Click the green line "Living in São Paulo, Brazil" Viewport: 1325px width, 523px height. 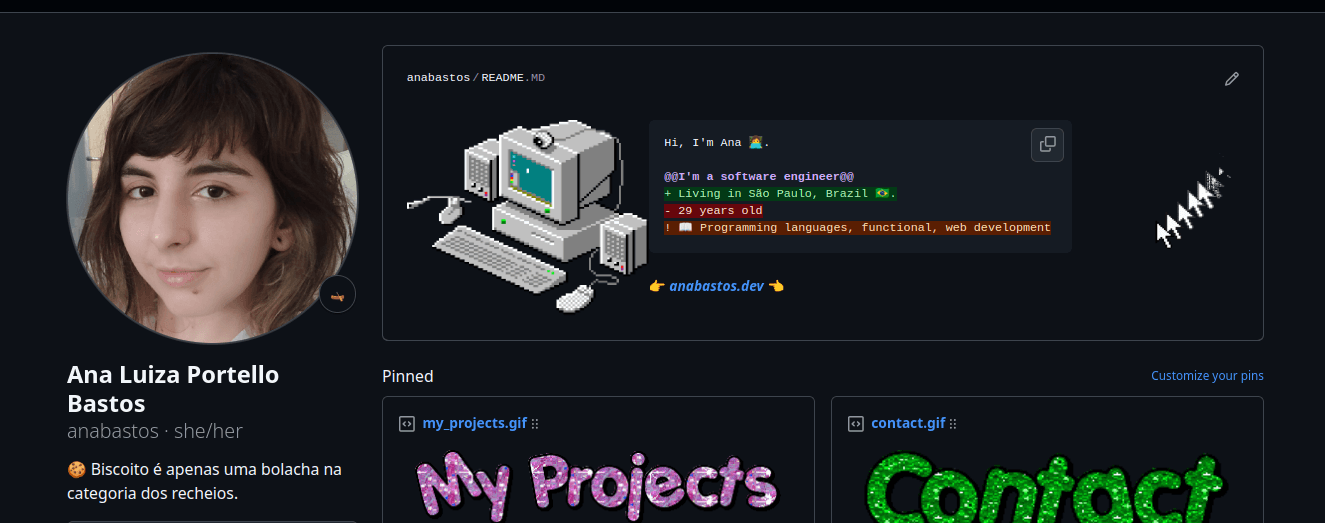(x=780, y=193)
